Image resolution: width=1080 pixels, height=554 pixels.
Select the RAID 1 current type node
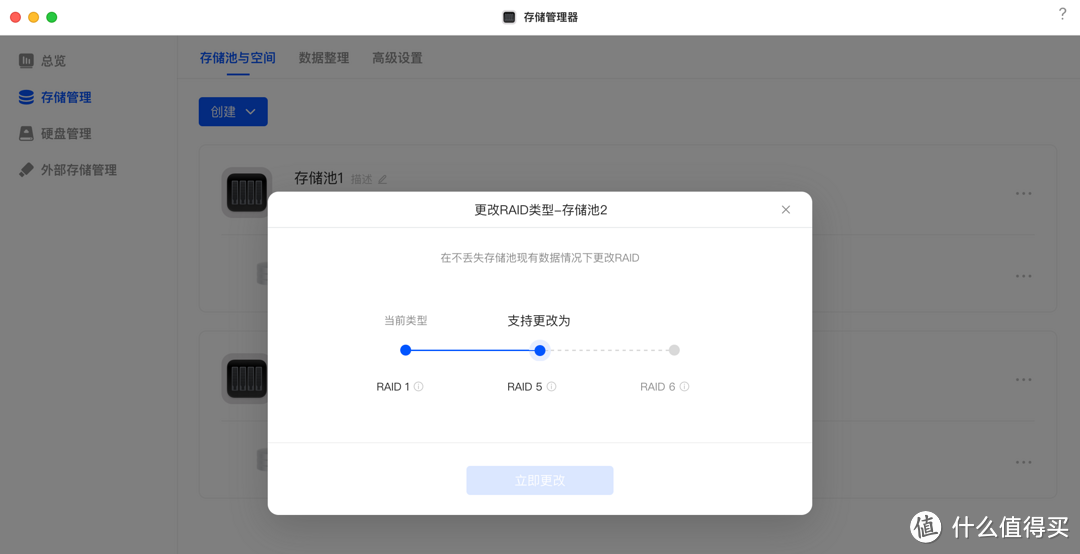[406, 350]
